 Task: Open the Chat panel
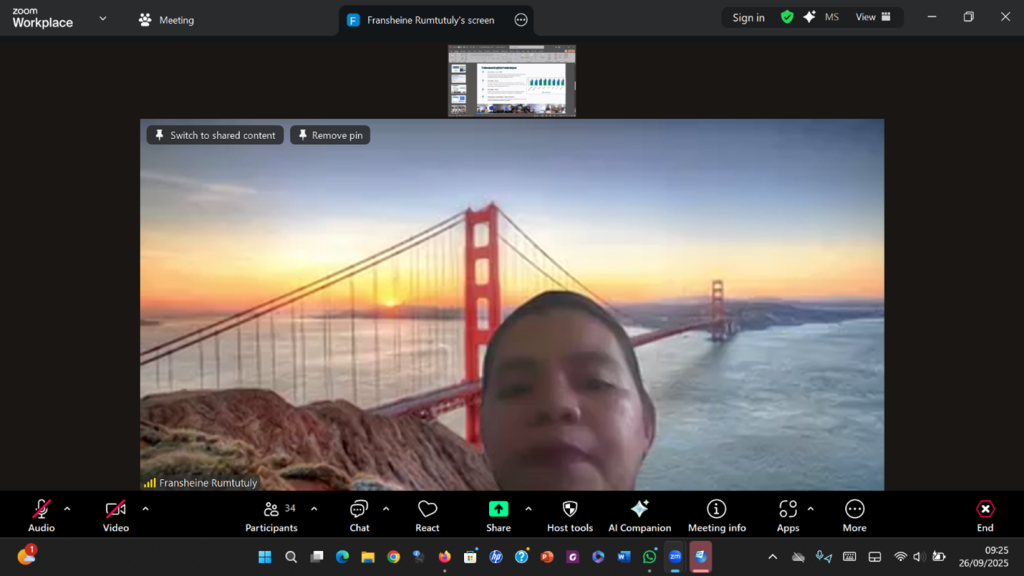359,516
